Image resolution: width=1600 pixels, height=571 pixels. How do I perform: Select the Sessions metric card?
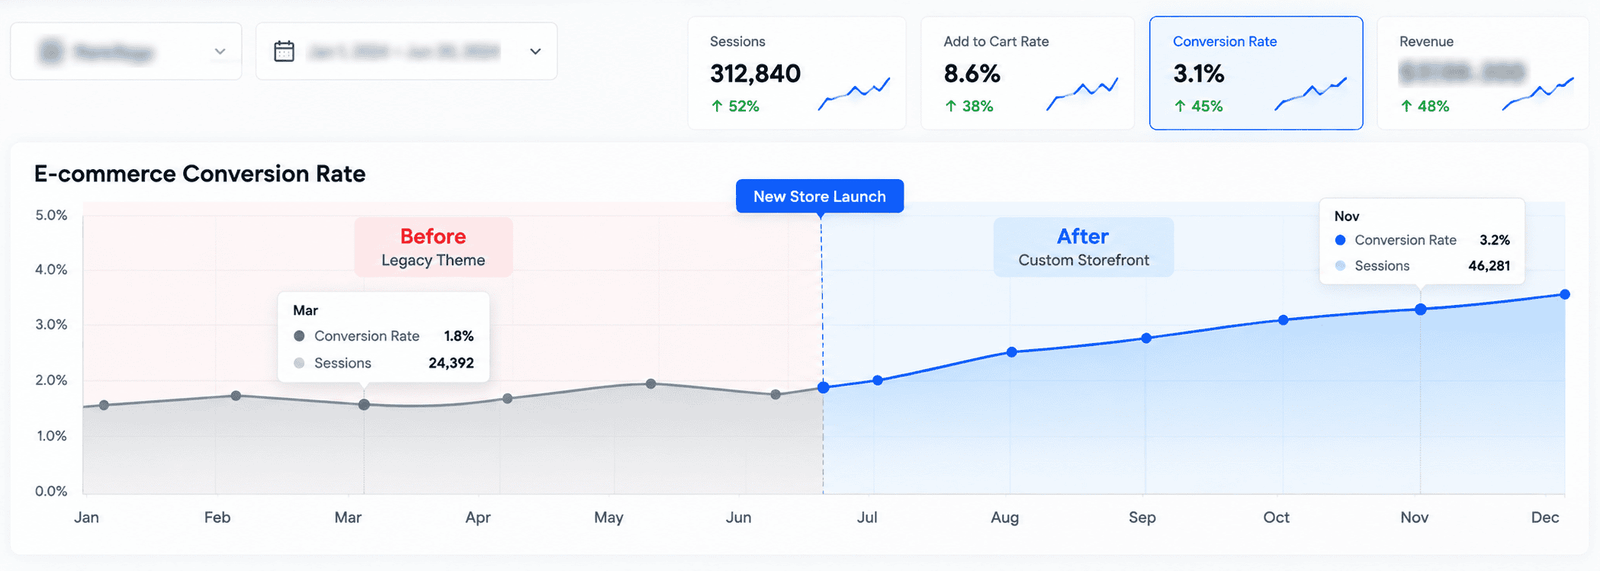[797, 73]
